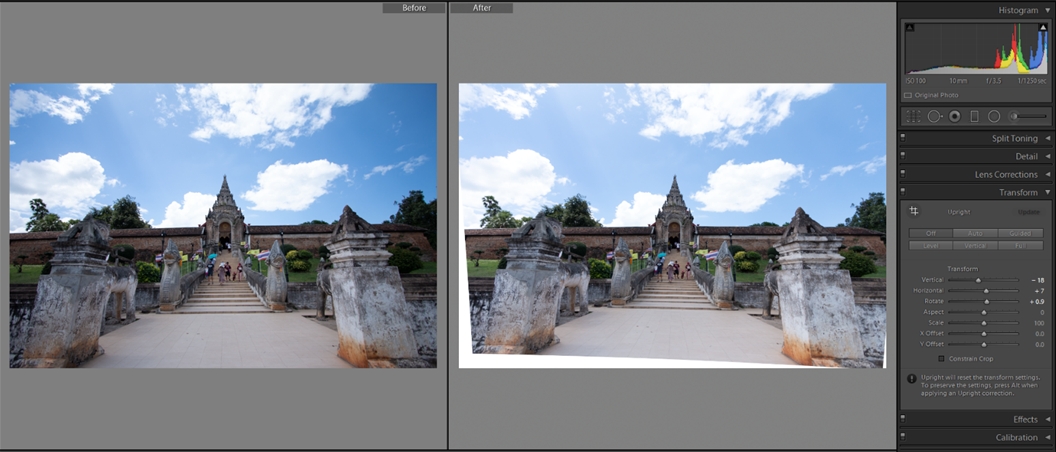Enable the Constrain Crop checkbox
Image resolution: width=1056 pixels, height=452 pixels.
941,358
